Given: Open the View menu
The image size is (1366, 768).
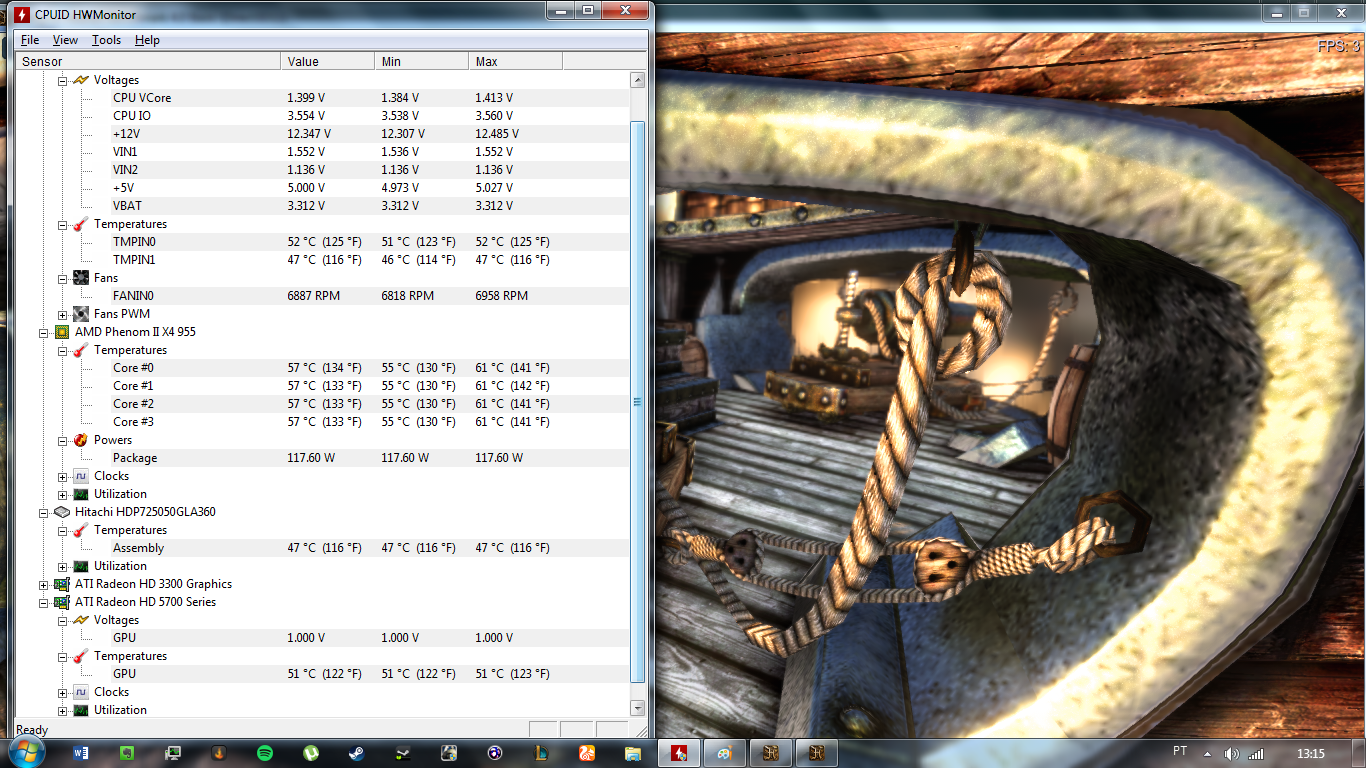Looking at the screenshot, I should [65, 40].
